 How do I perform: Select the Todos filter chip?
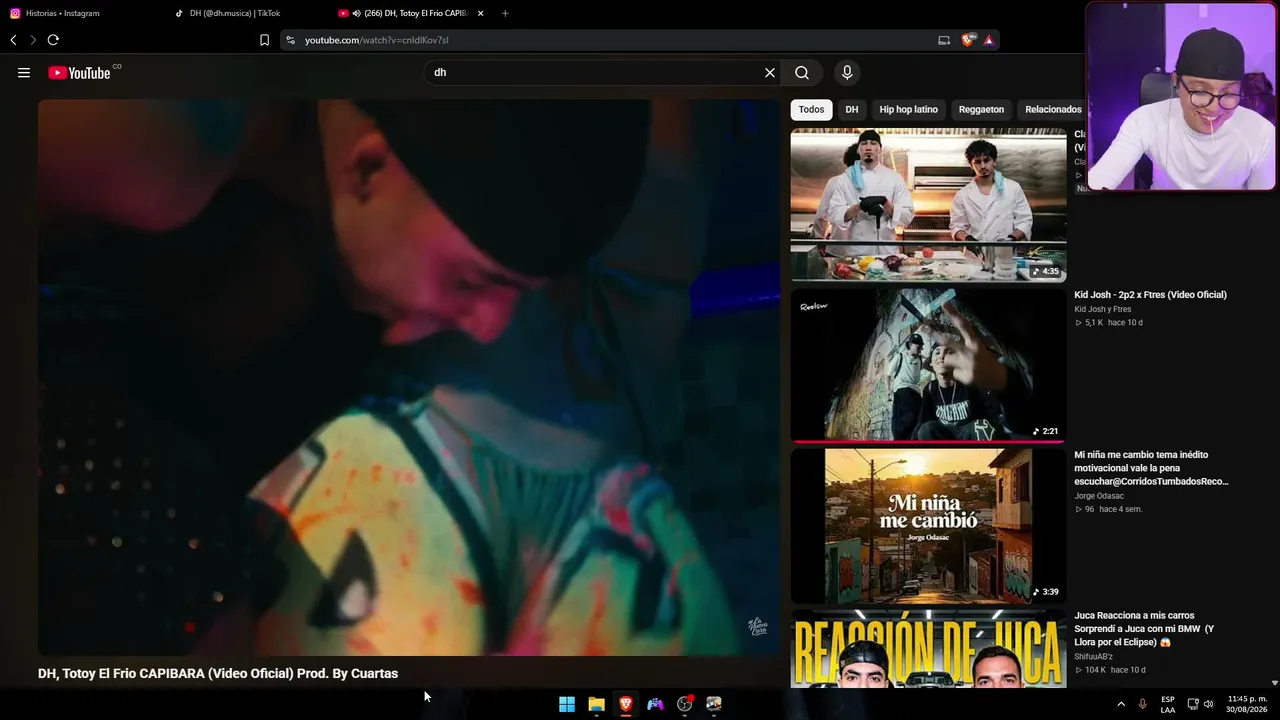pyautogui.click(x=811, y=109)
